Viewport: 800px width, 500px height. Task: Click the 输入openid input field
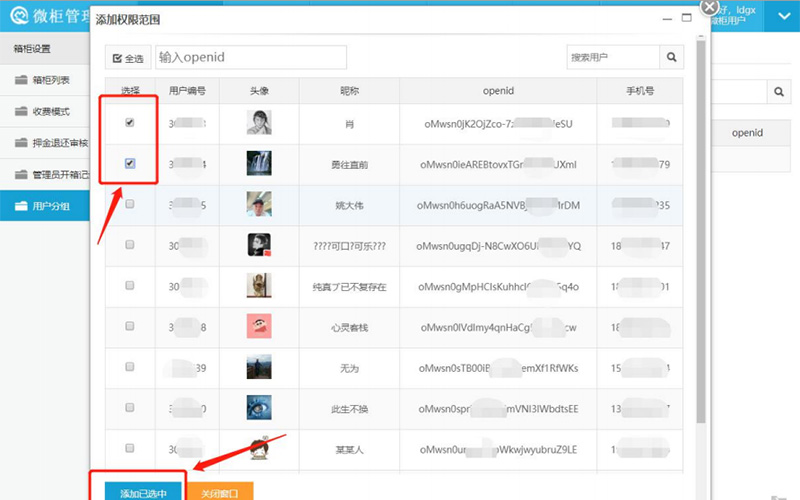250,58
